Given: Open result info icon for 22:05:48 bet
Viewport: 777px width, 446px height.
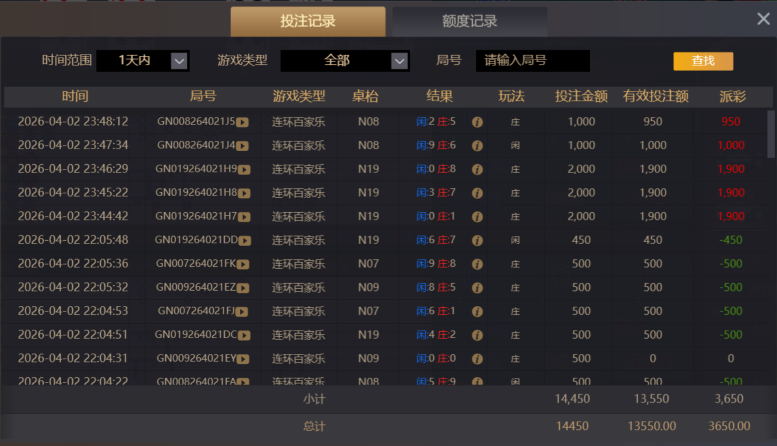Looking at the screenshot, I should 477,240.
